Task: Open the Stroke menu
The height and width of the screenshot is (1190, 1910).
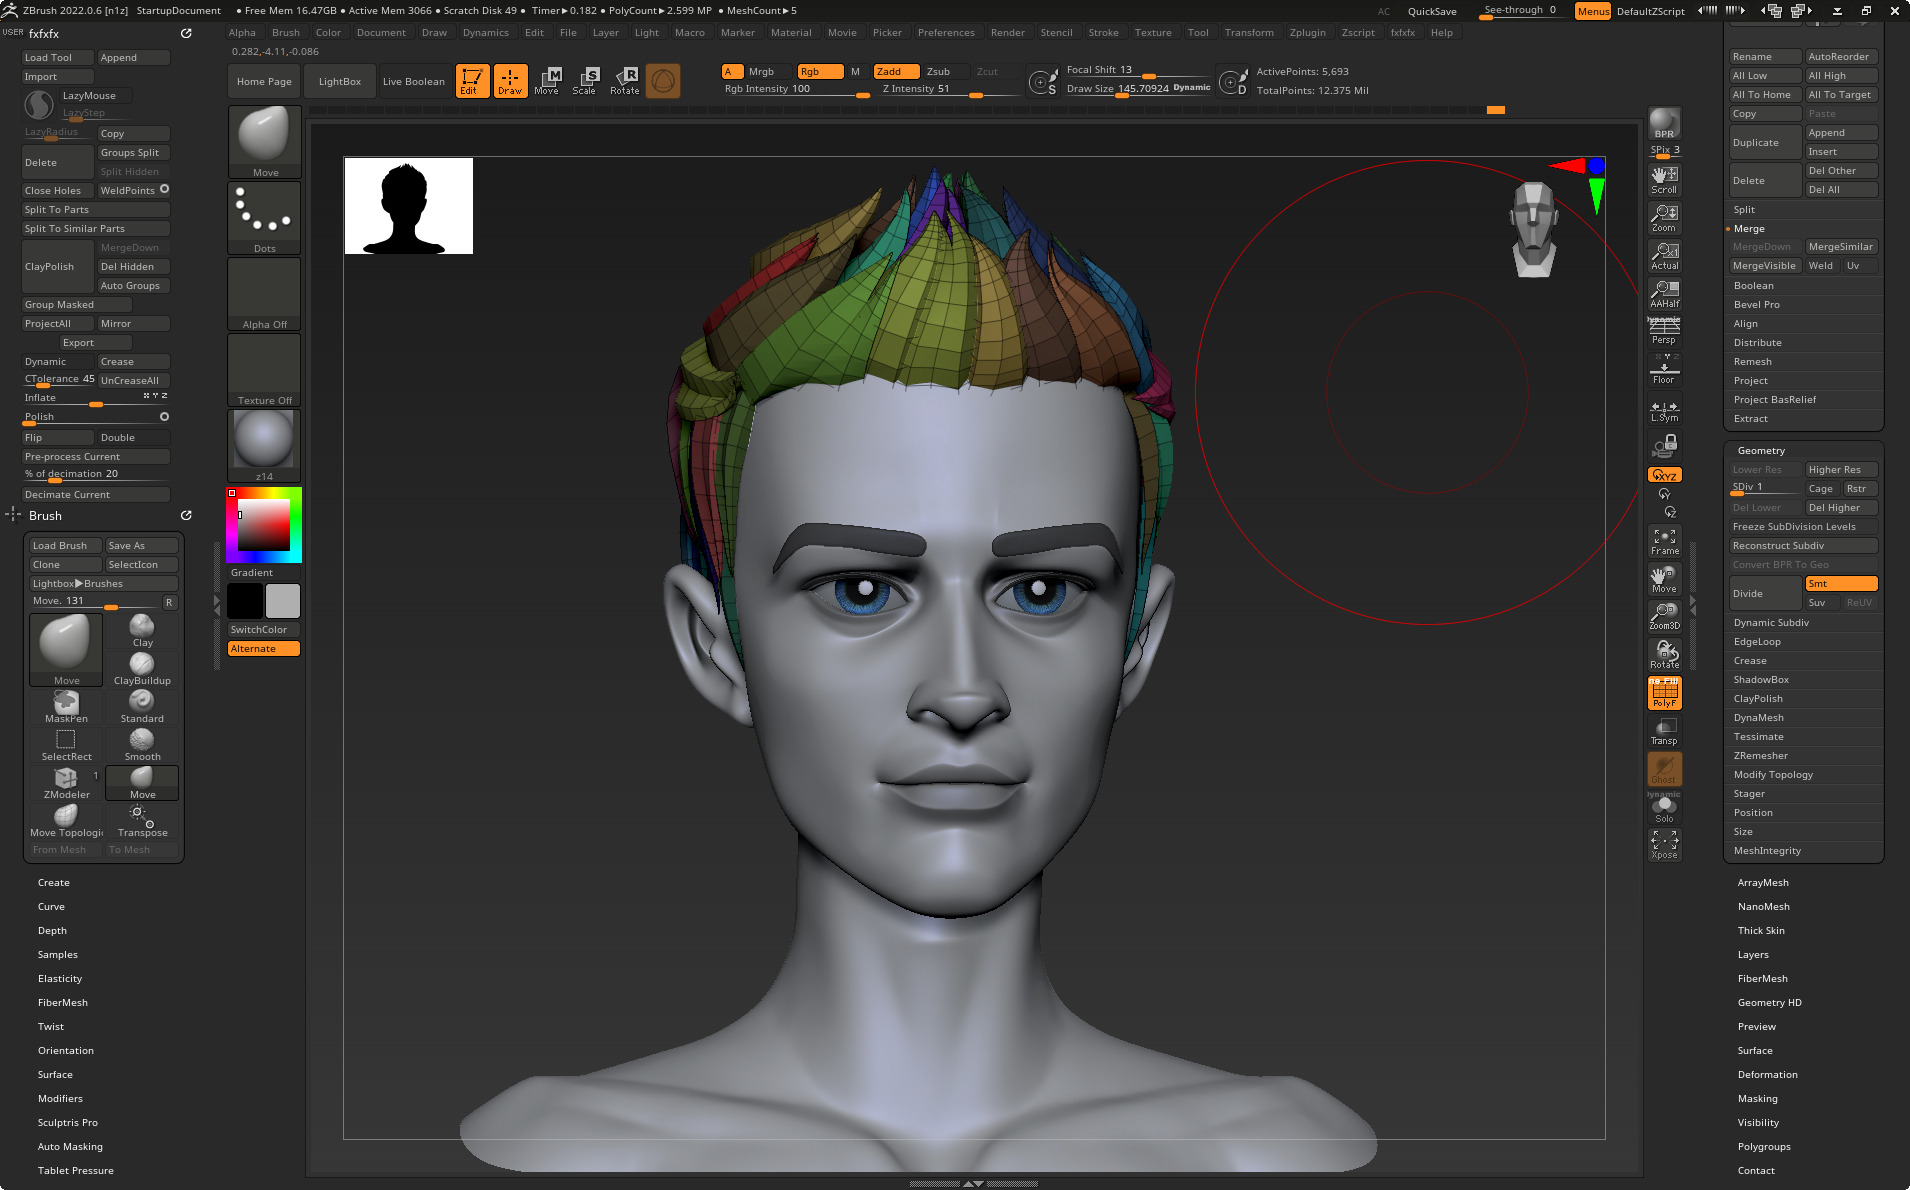Action: (1103, 33)
